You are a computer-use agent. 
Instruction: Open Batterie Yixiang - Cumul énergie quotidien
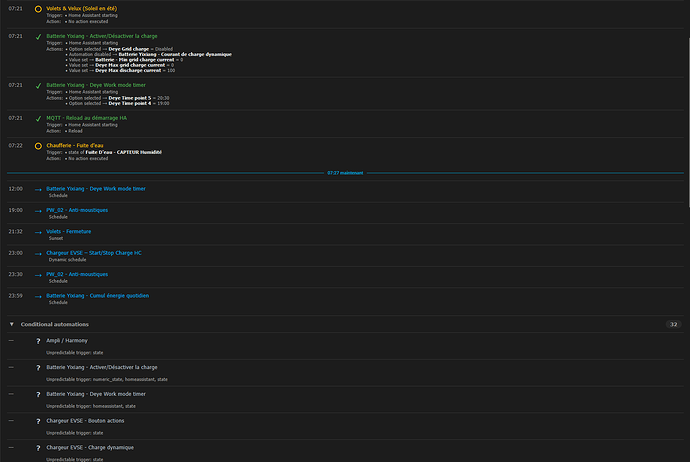(x=98, y=296)
